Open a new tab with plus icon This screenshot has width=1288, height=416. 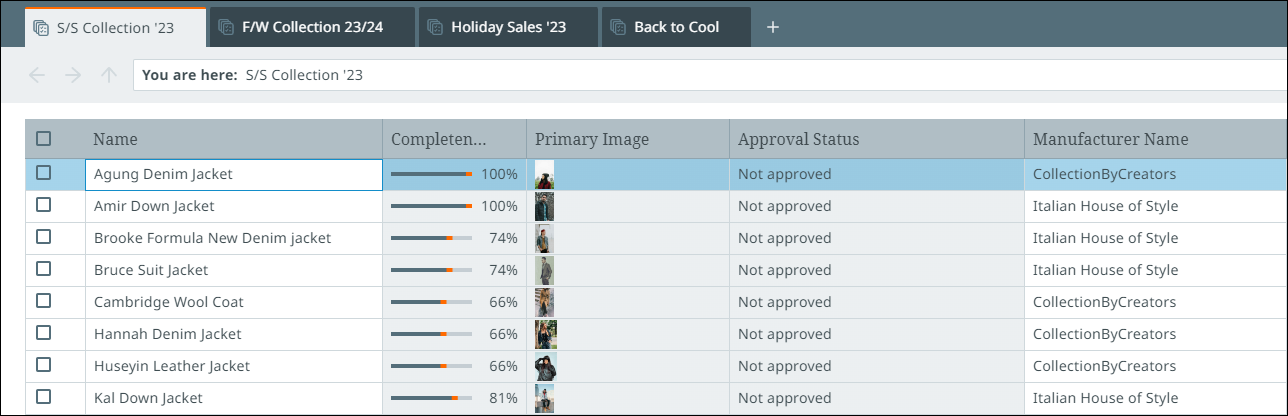click(772, 27)
